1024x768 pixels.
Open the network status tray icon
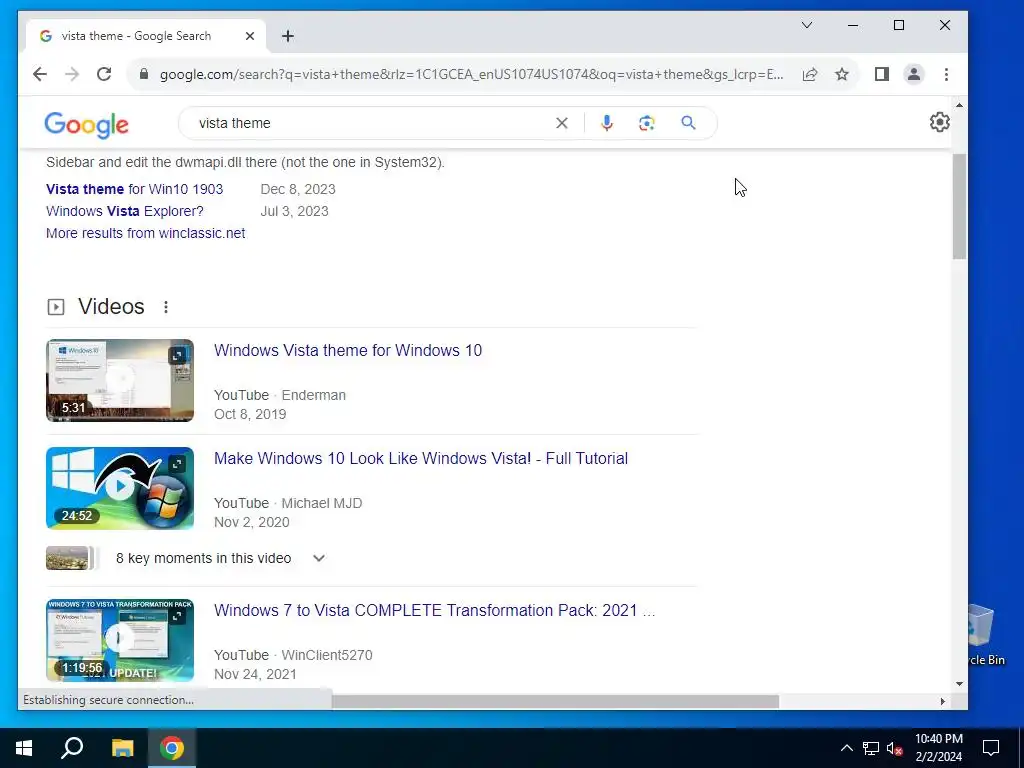871,748
